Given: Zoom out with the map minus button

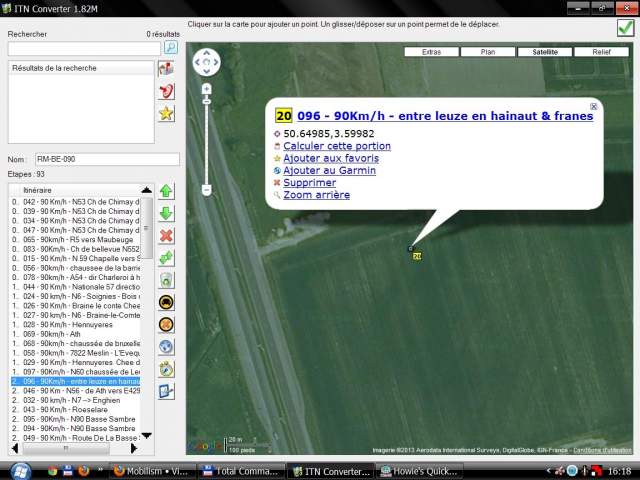Looking at the screenshot, I should point(206,190).
